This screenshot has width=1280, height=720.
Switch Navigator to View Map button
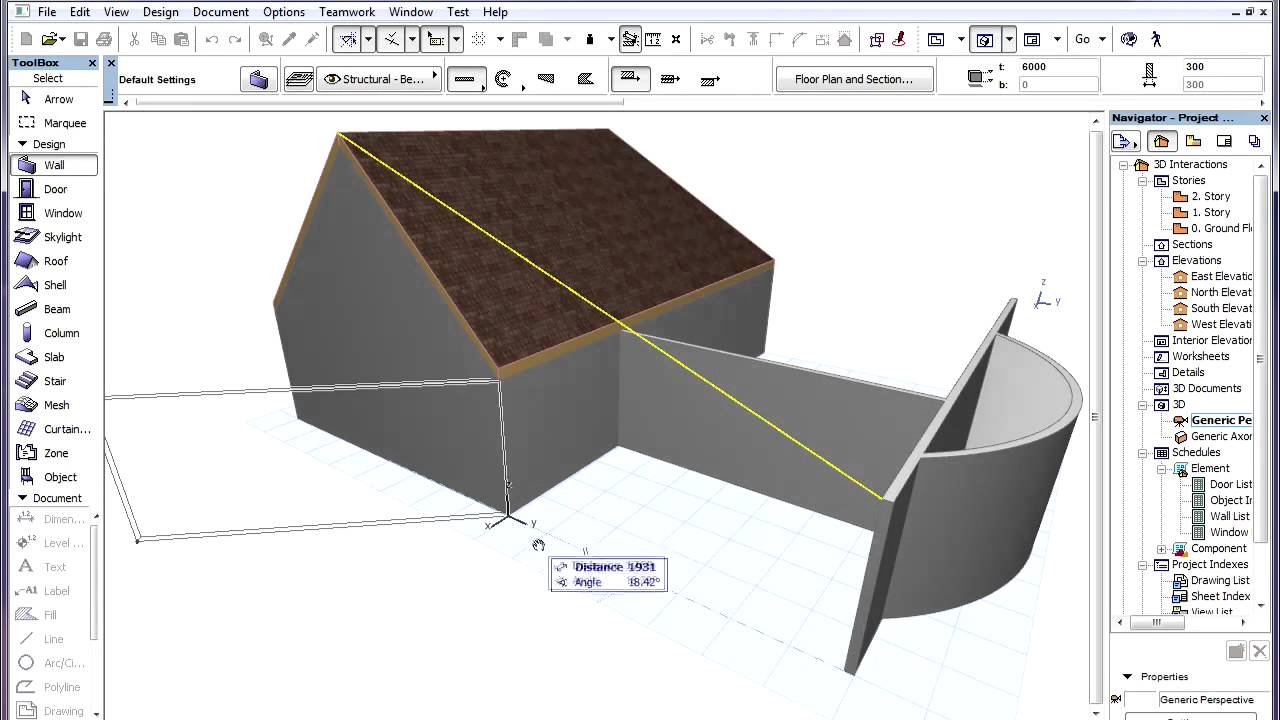tap(1193, 141)
